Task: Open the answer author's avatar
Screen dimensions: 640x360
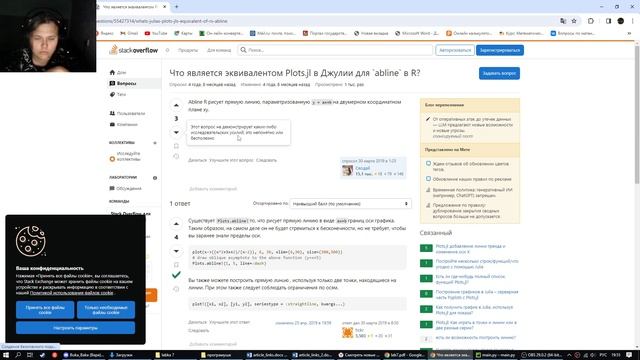Action: [x=347, y=333]
